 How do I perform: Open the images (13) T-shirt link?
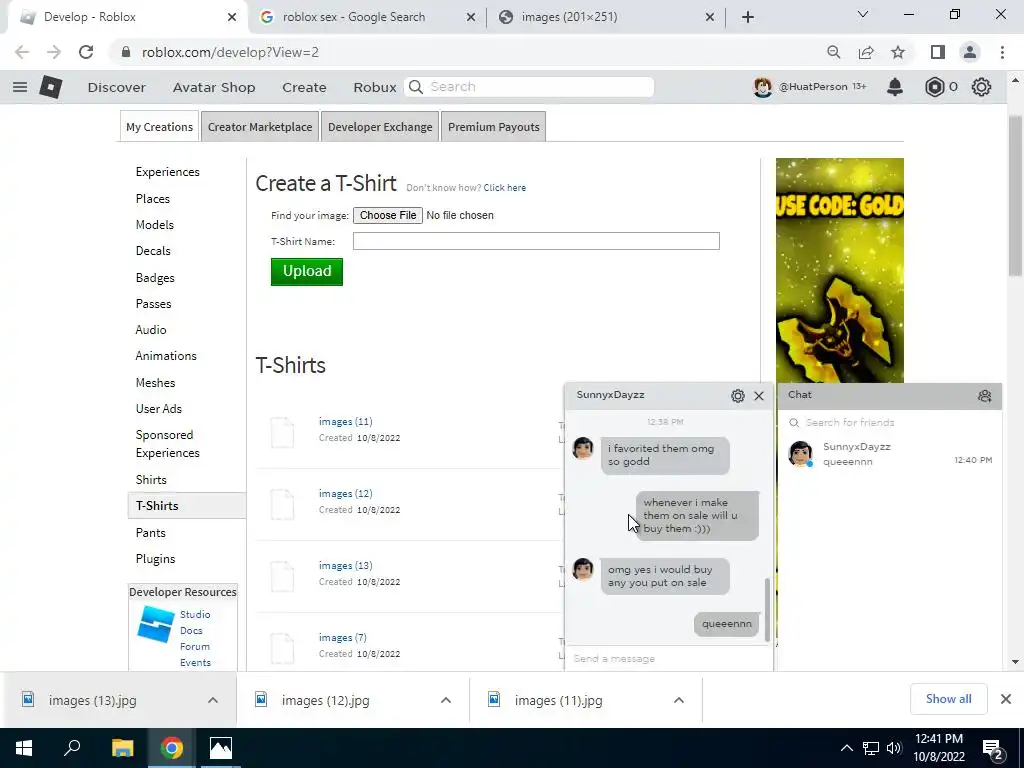[345, 566]
